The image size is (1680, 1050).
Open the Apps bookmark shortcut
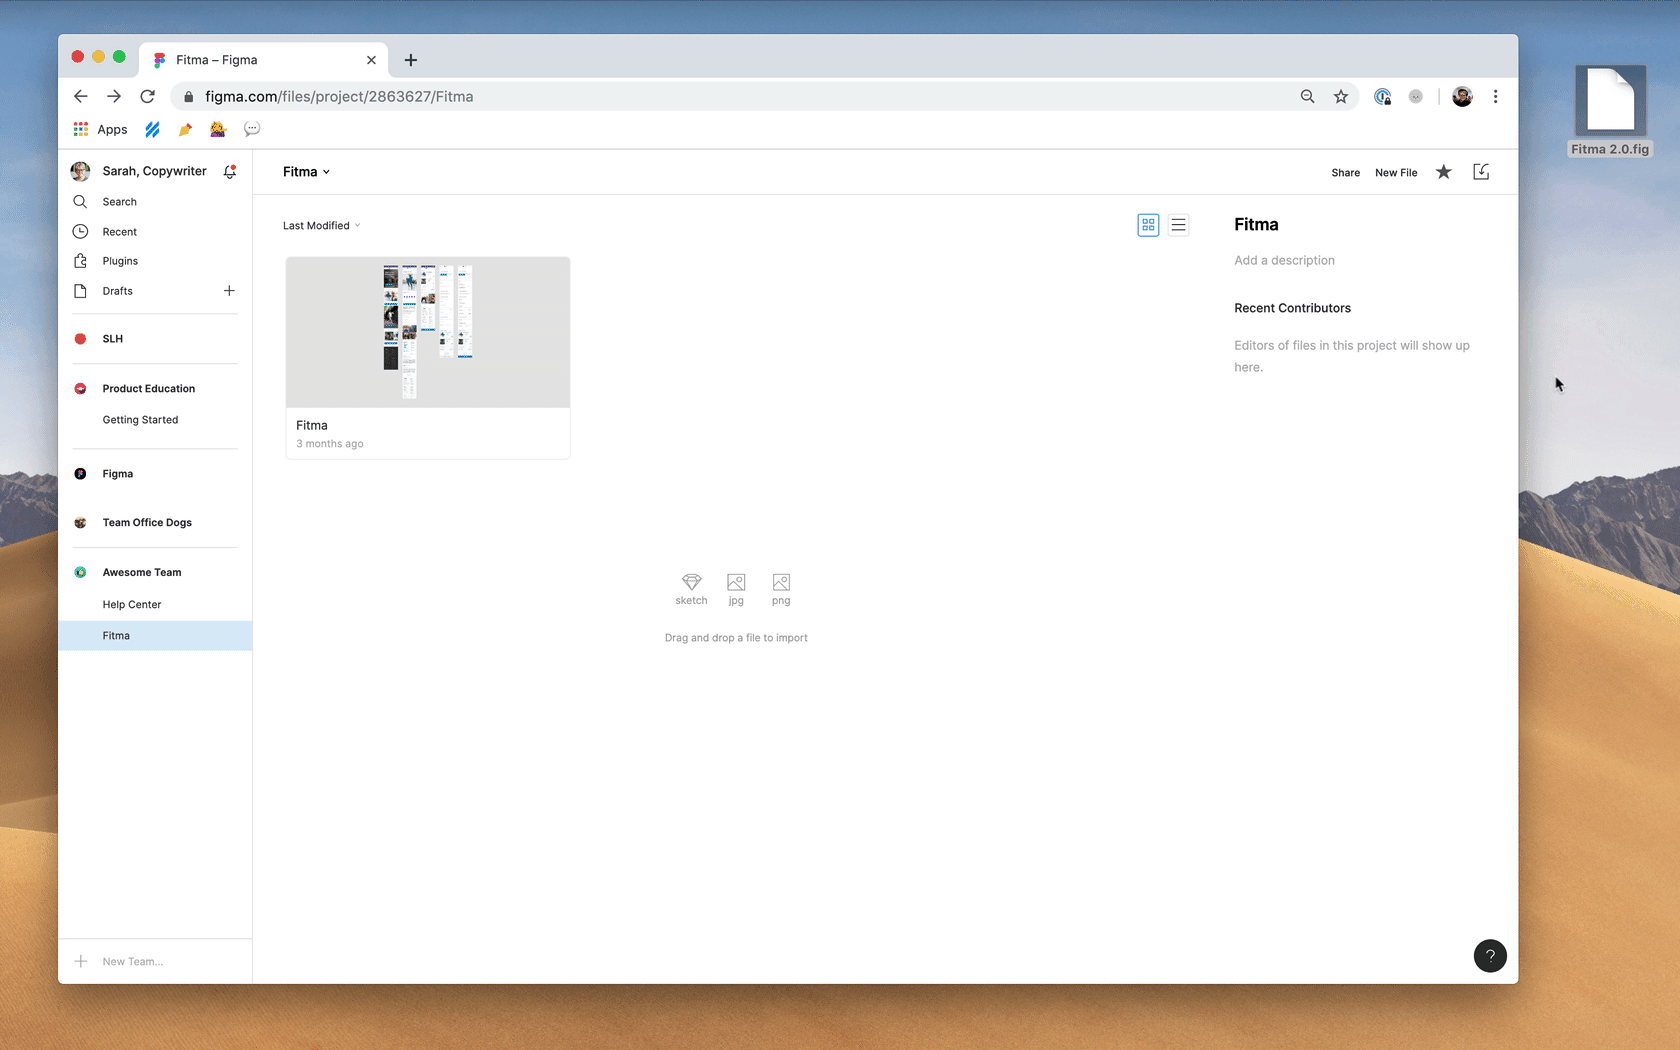pos(100,129)
